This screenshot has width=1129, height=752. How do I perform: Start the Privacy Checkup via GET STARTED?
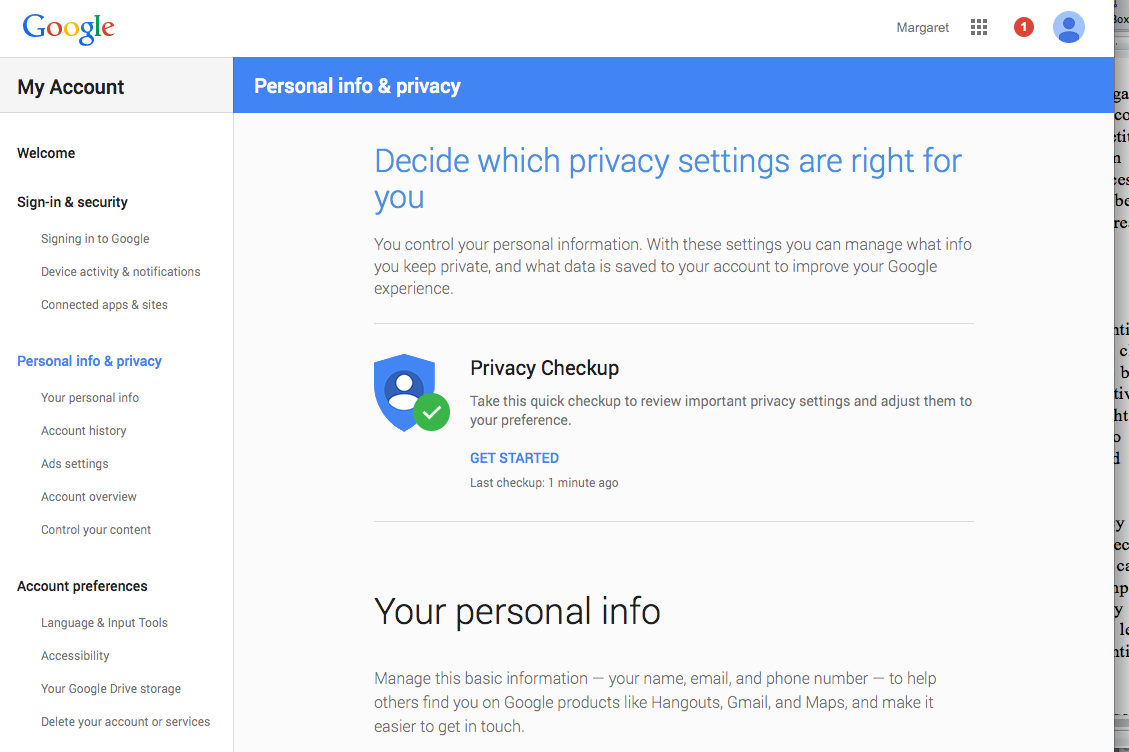[514, 458]
